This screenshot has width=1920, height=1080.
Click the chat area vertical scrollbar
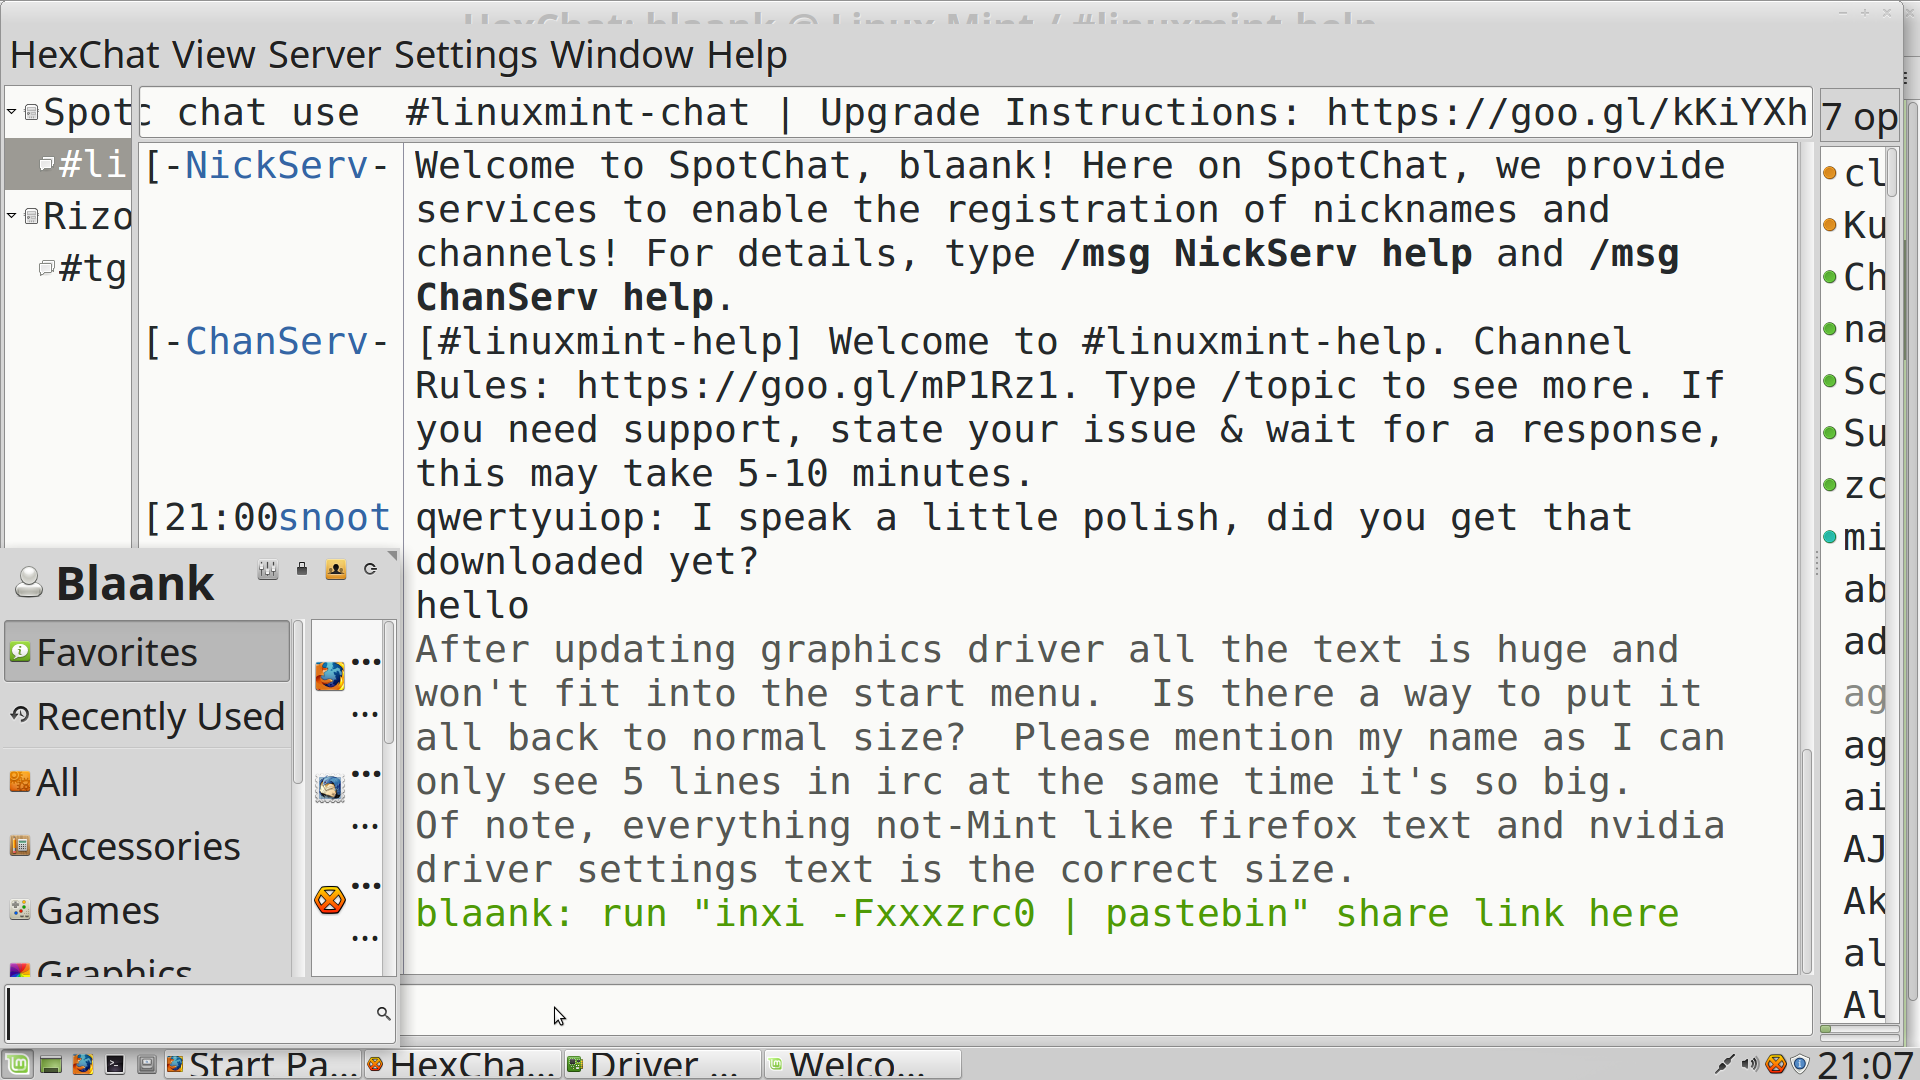tap(1806, 860)
